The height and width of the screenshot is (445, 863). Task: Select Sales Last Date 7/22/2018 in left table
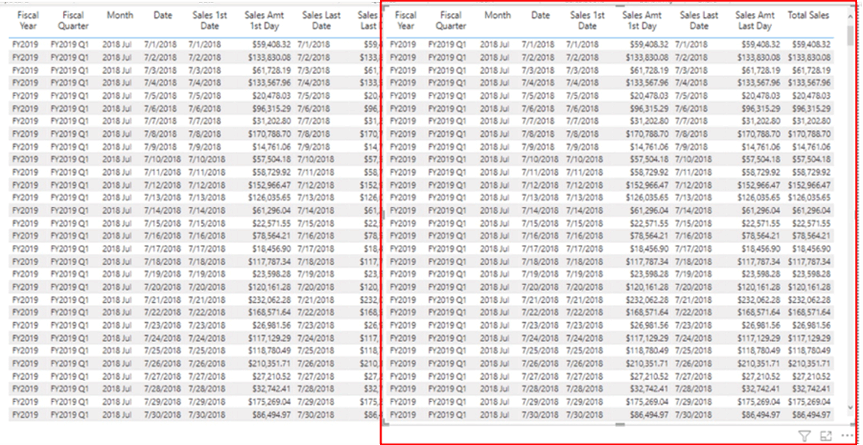pyautogui.click(x=315, y=312)
